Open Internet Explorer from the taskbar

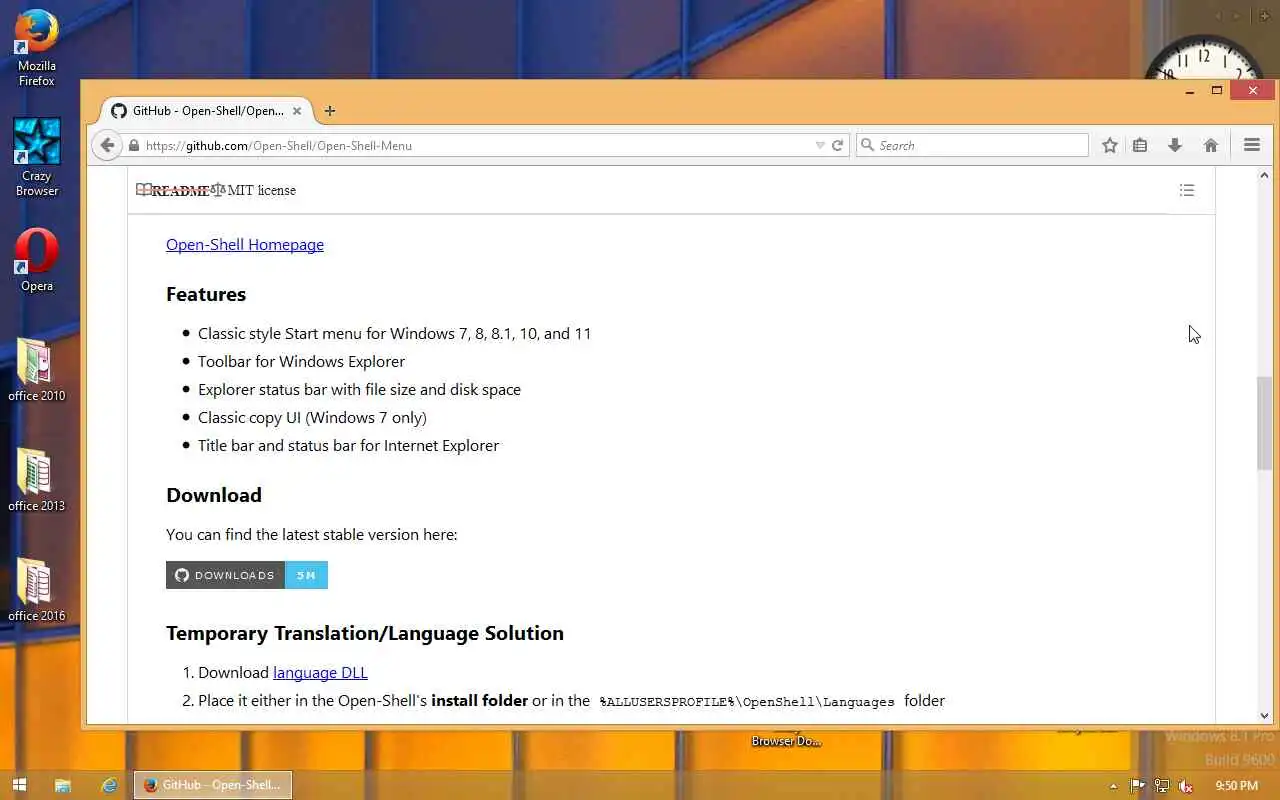coord(110,785)
